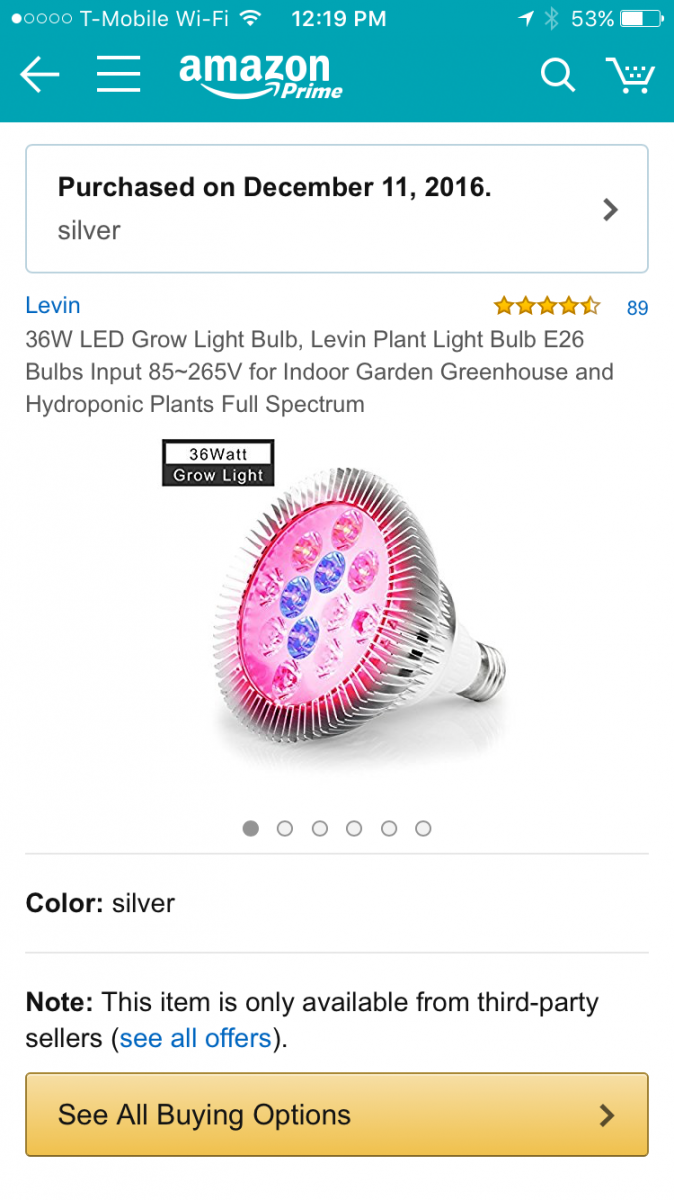Follow the 'see all offers' link
Image resolution: width=674 pixels, height=1200 pixels.
195,1038
